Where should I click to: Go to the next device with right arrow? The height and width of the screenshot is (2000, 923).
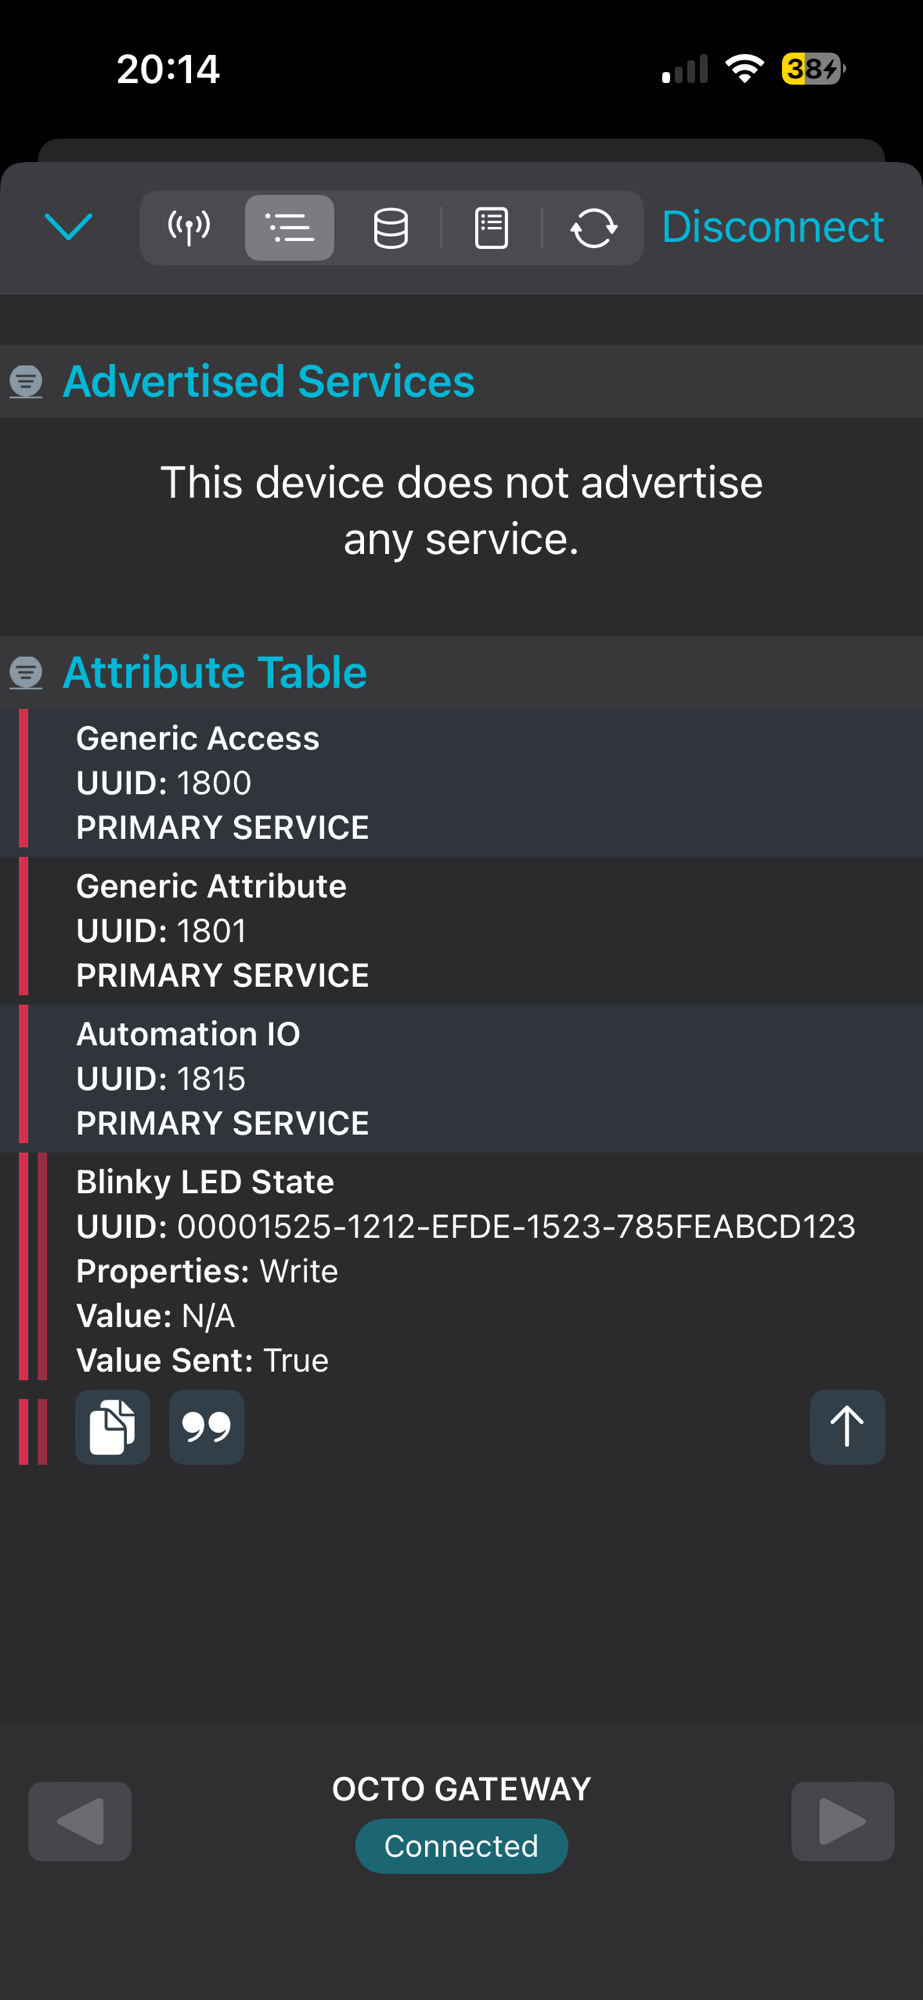[x=842, y=1821]
